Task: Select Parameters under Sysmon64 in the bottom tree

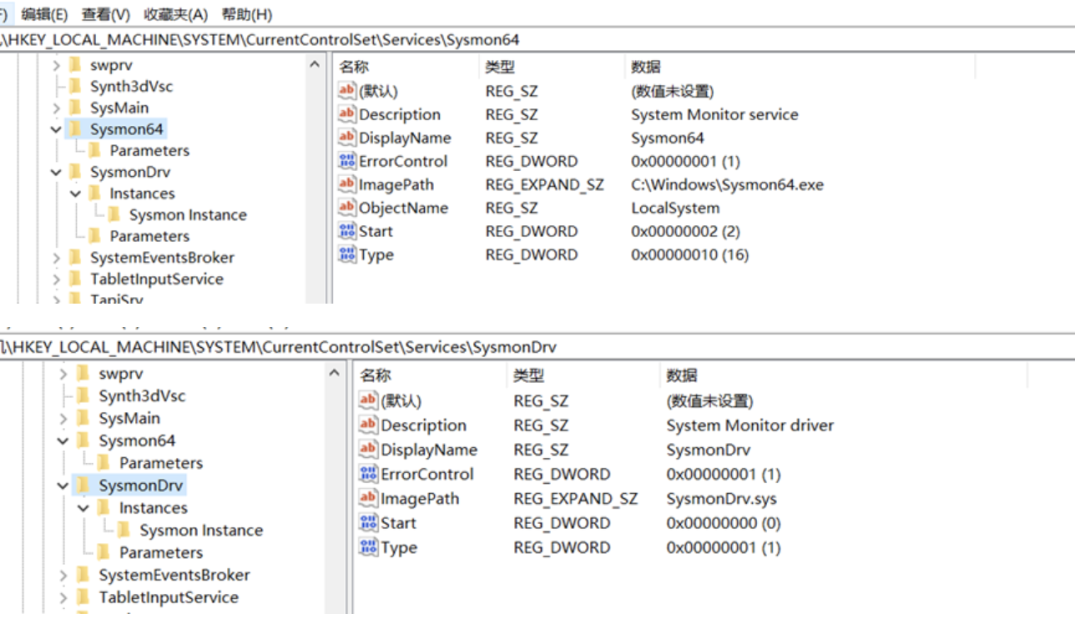Action: coord(160,462)
